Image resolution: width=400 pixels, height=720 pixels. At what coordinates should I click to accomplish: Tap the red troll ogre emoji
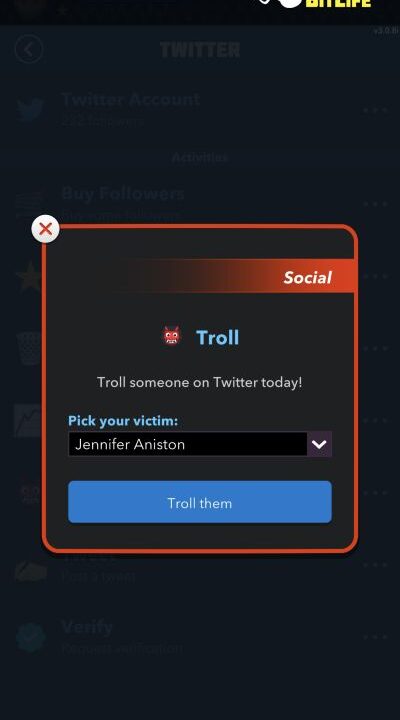[171, 336]
